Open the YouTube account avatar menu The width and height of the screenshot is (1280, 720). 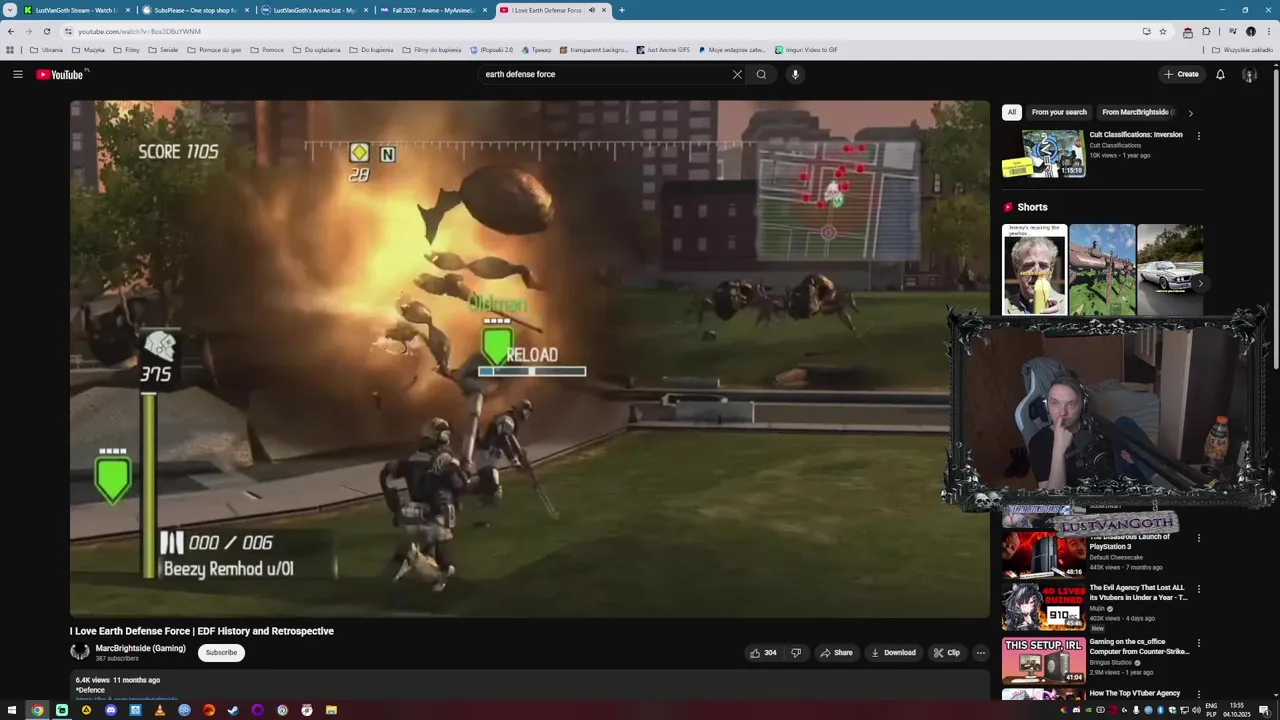coord(1249,74)
